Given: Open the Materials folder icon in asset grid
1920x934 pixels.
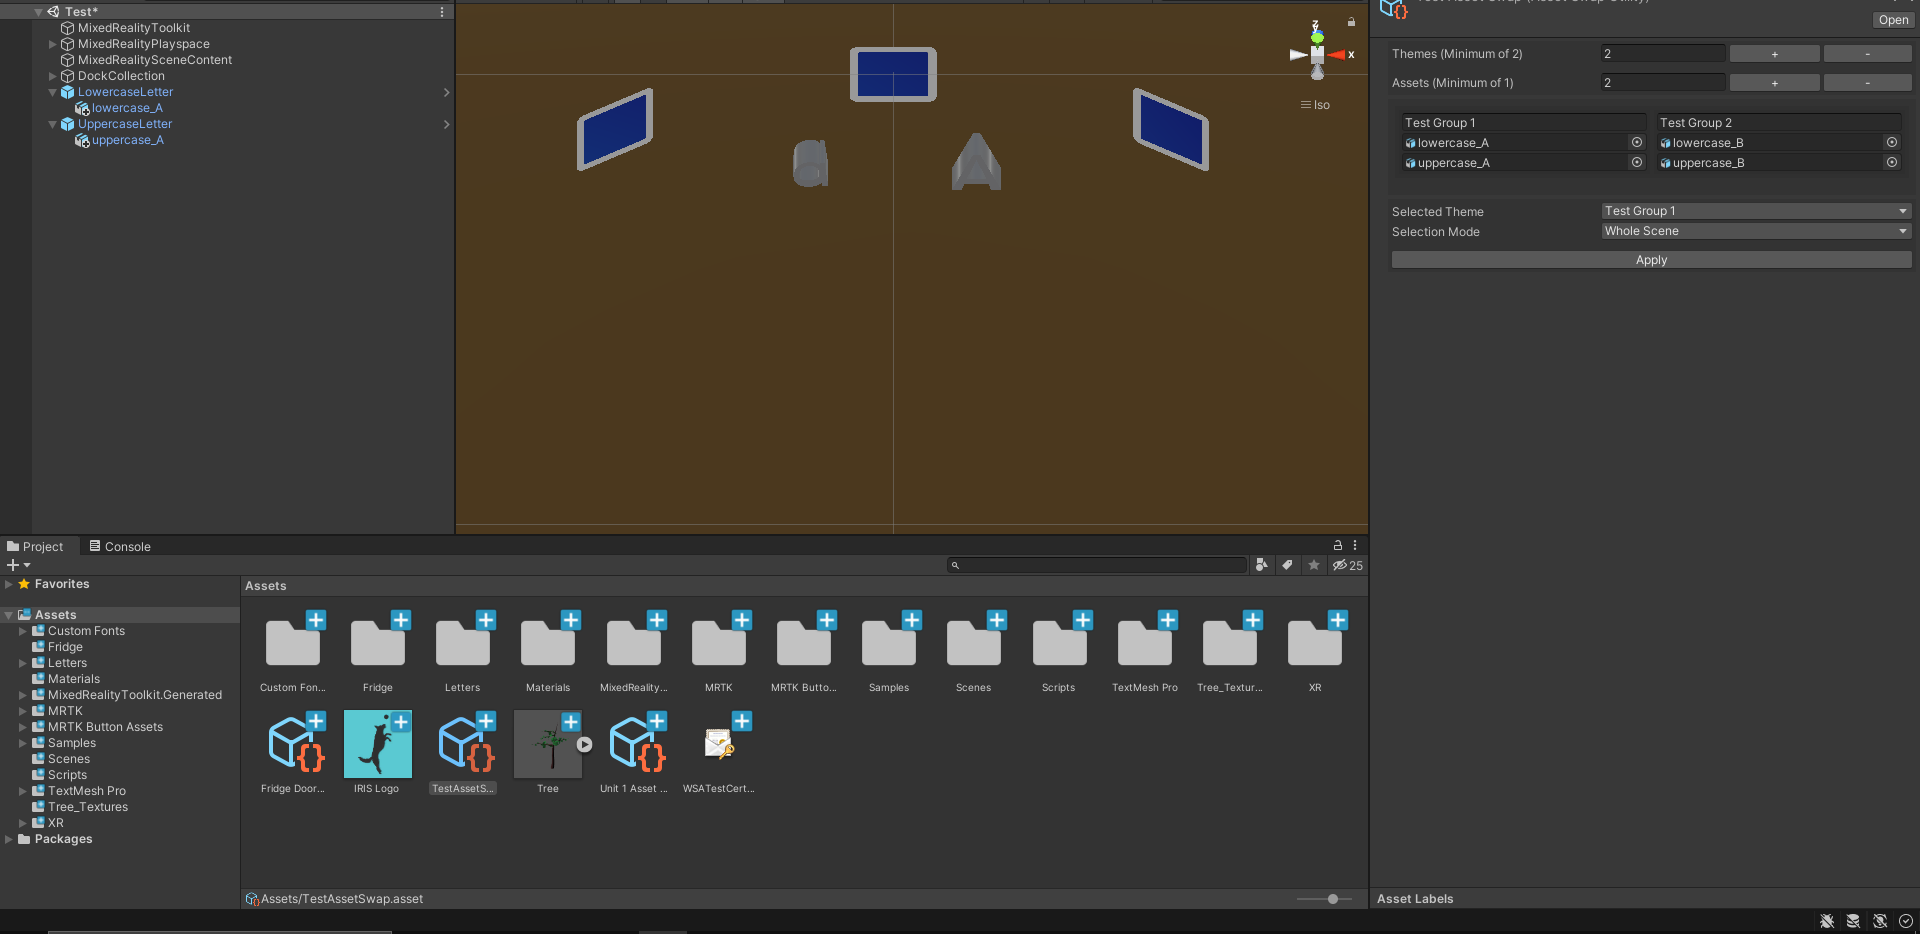Looking at the screenshot, I should (548, 644).
